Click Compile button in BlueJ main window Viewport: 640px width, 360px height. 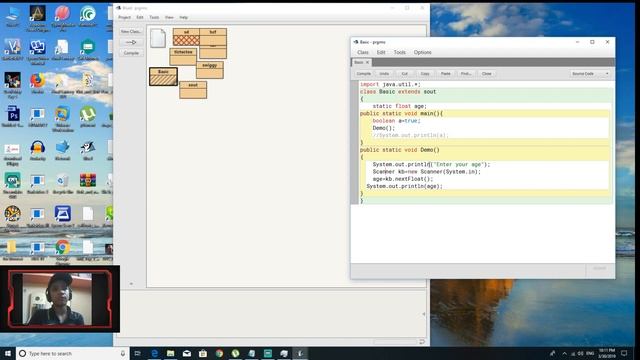pyautogui.click(x=131, y=53)
